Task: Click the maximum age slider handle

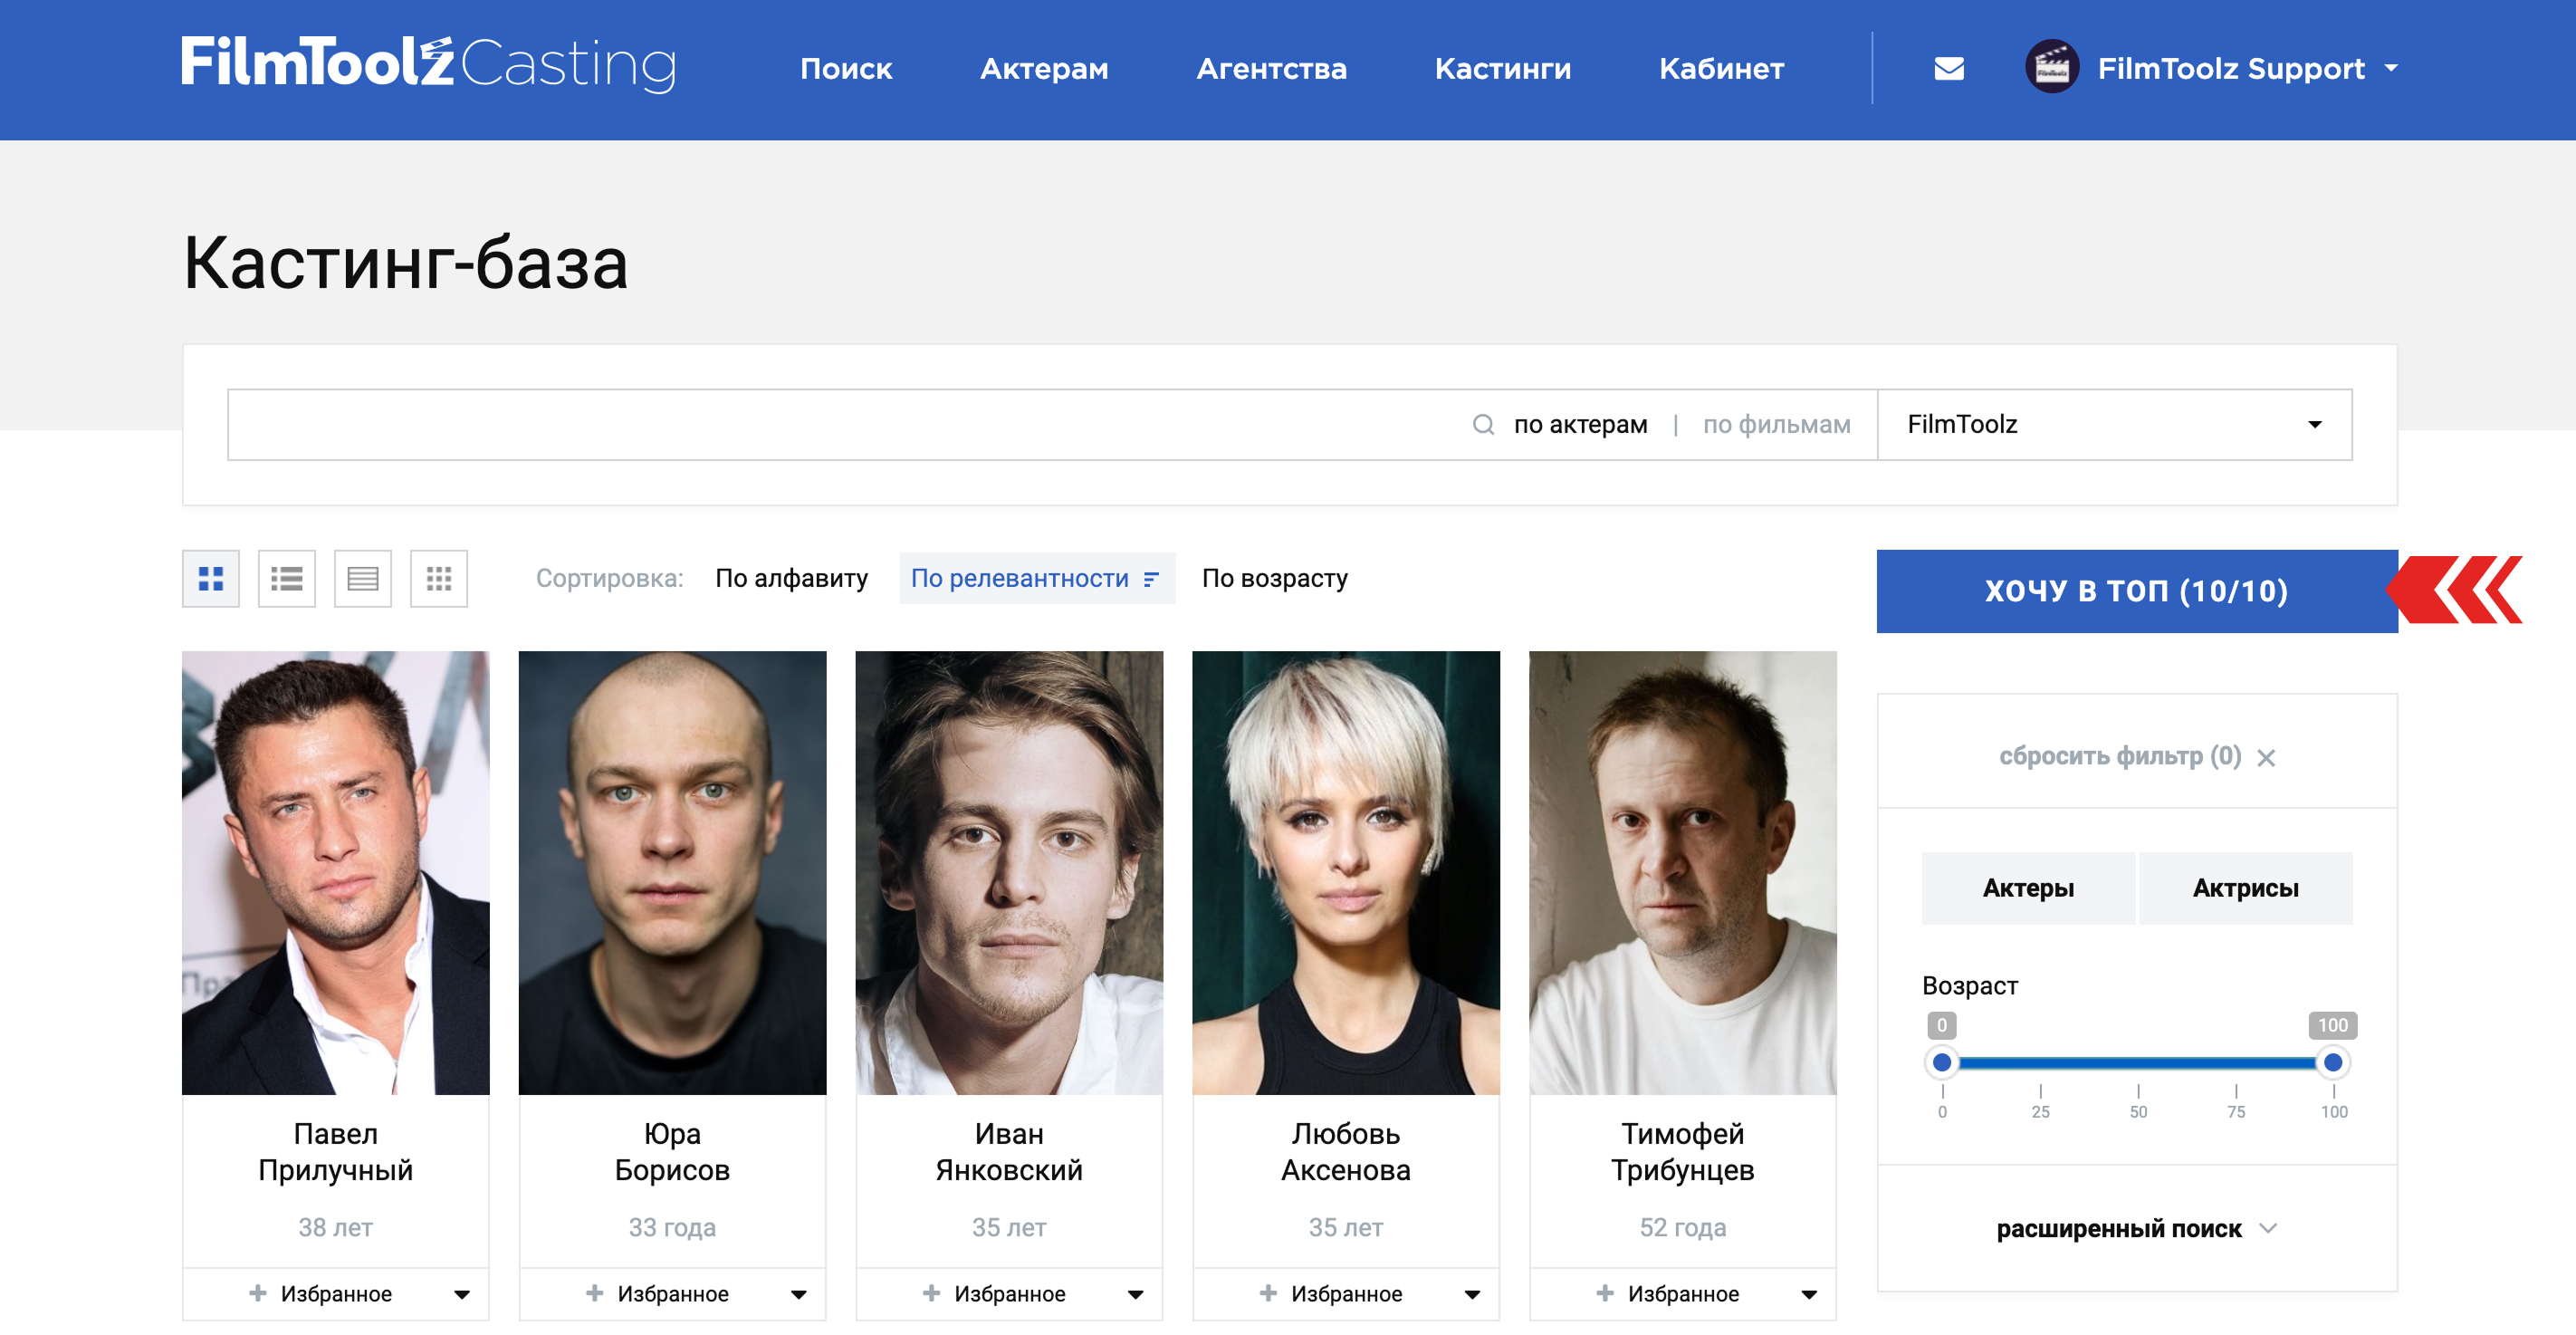Action: click(x=2332, y=1062)
